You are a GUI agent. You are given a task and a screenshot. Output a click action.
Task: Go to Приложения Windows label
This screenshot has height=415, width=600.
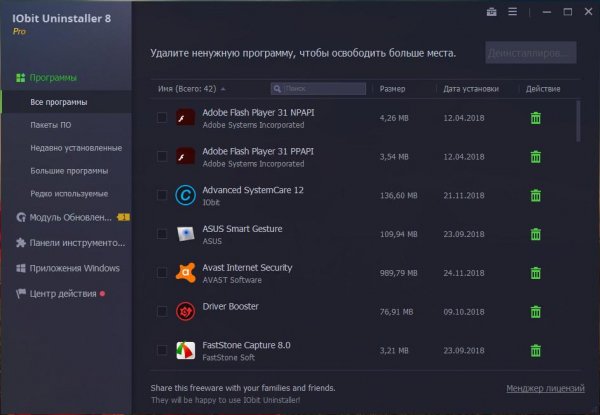75,268
